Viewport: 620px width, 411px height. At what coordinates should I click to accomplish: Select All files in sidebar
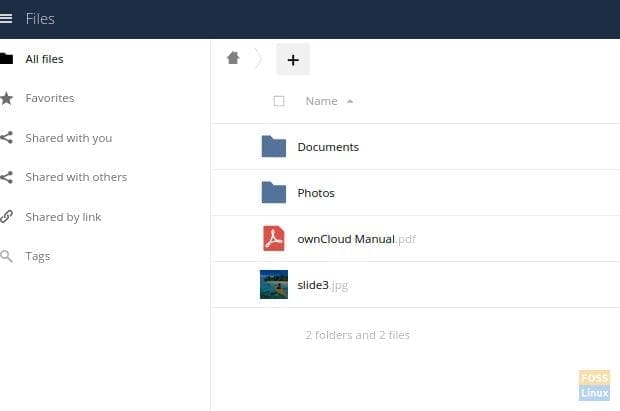point(44,59)
